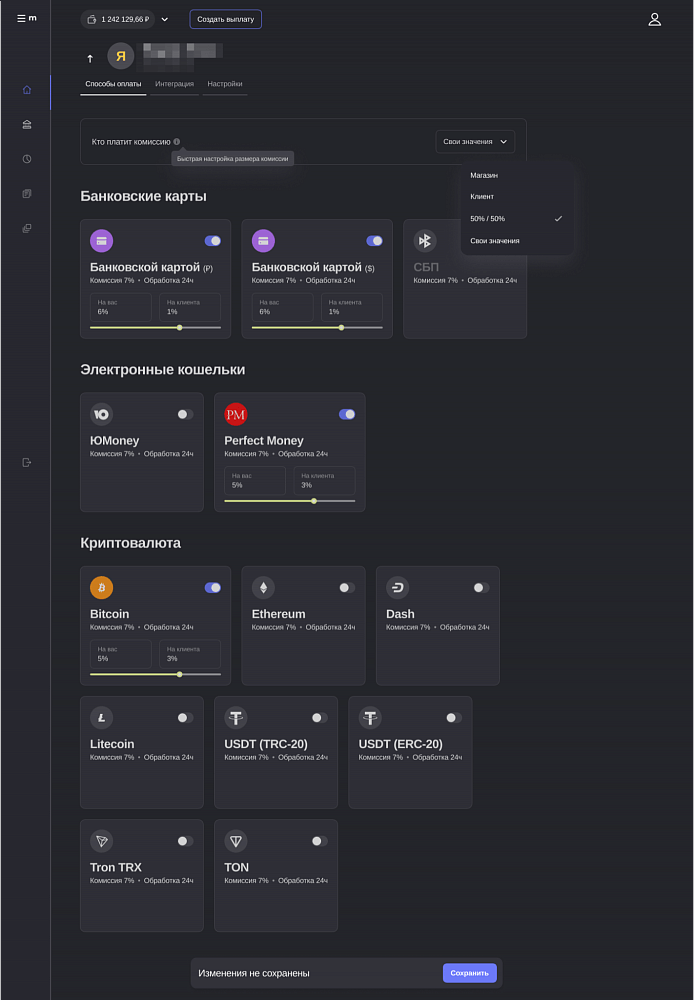Click the Perfect Money commission slider handle
Image resolution: width=694 pixels, height=1000 pixels.
[314, 501]
